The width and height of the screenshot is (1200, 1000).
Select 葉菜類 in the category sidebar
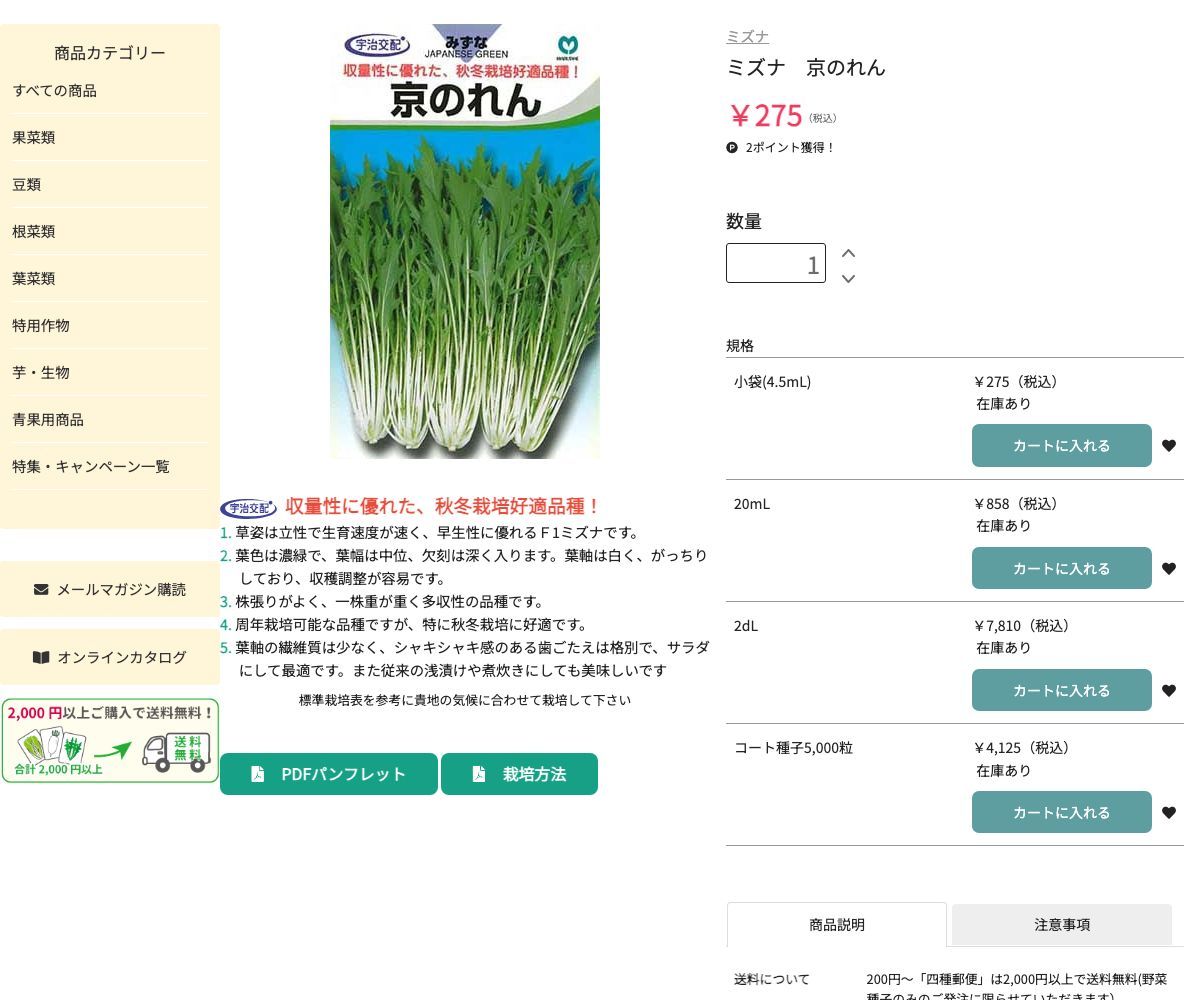(x=34, y=279)
